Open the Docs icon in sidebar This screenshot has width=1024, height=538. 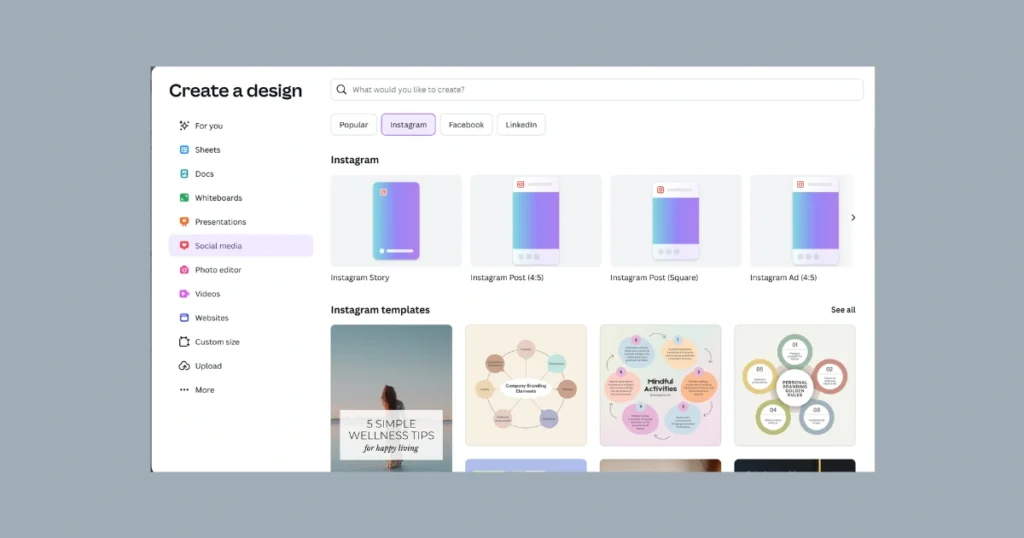pyautogui.click(x=184, y=174)
